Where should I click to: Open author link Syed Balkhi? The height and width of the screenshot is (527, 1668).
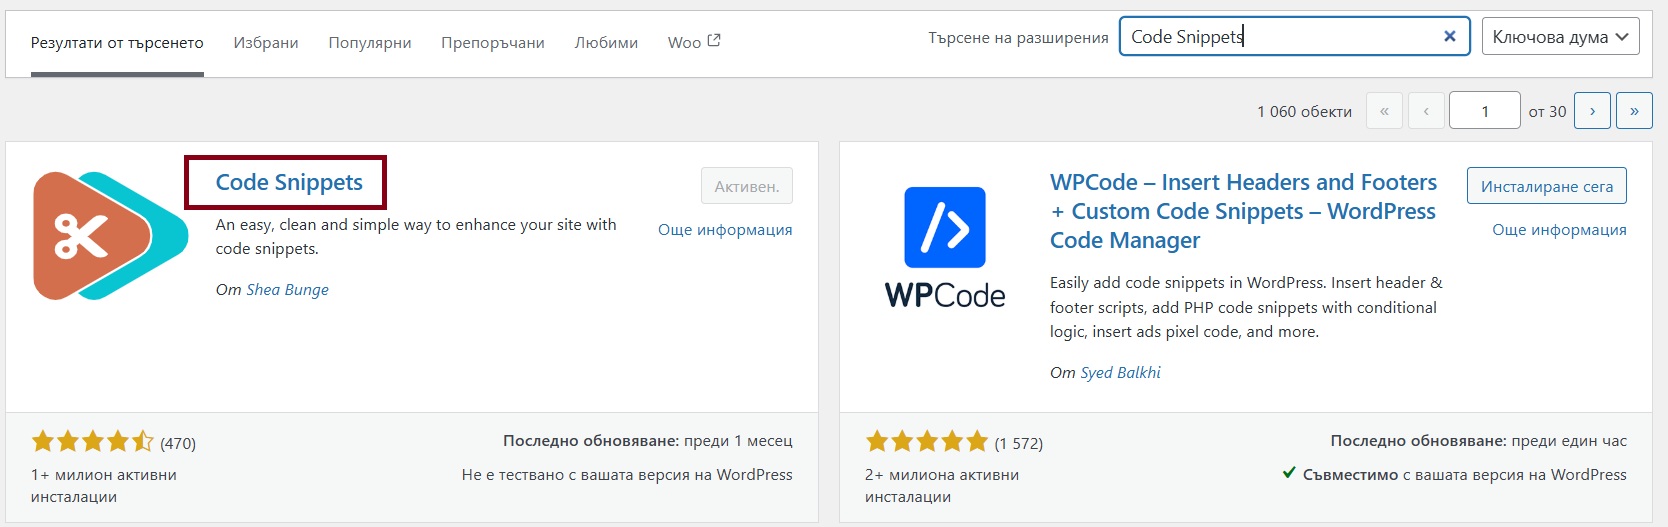[x=1120, y=372]
